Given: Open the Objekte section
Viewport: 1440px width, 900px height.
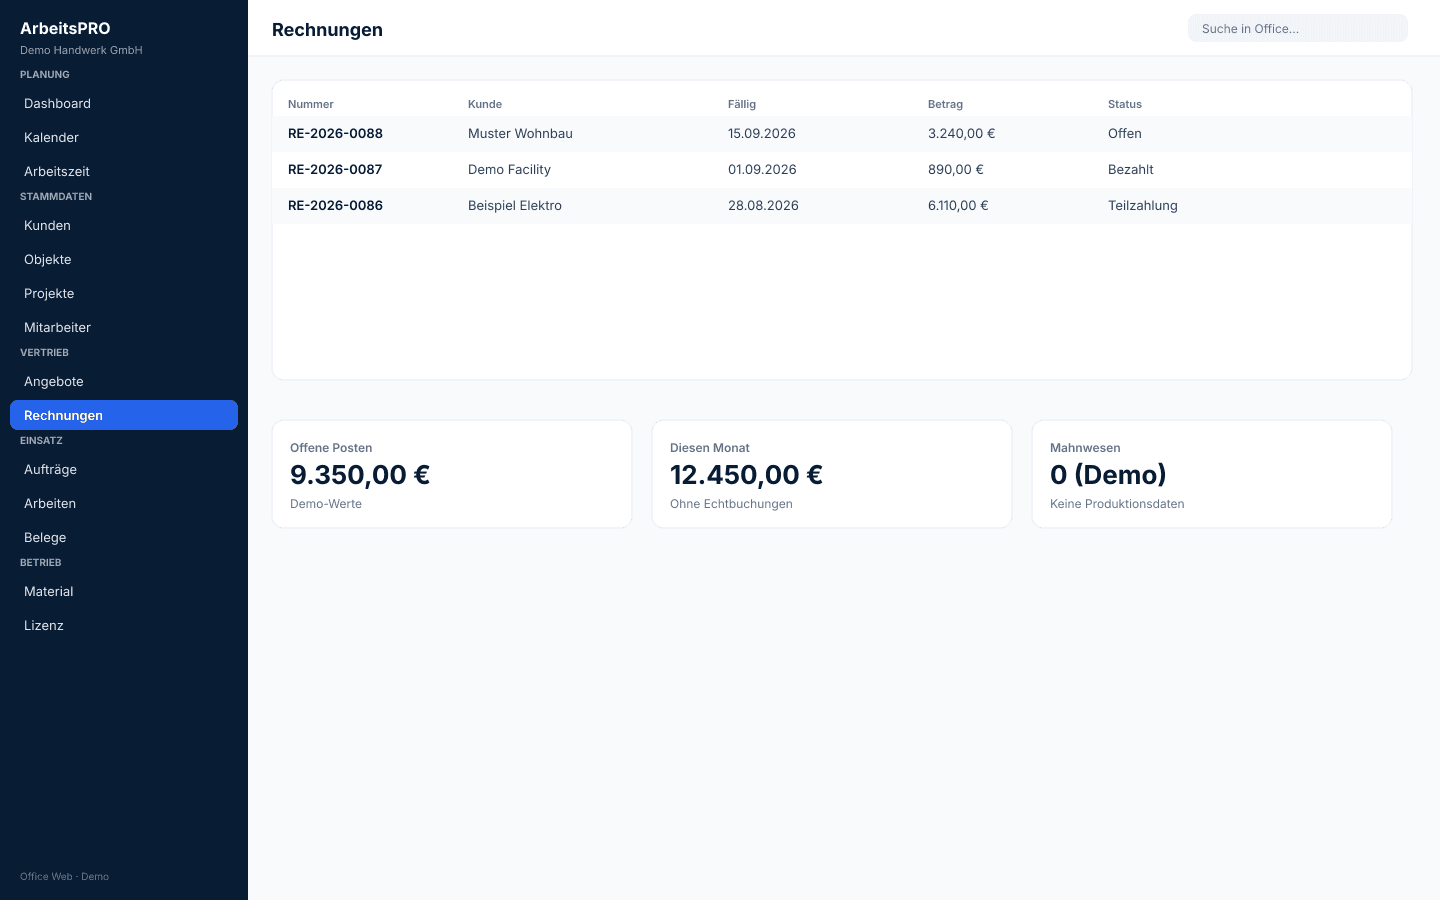Looking at the screenshot, I should (124, 259).
